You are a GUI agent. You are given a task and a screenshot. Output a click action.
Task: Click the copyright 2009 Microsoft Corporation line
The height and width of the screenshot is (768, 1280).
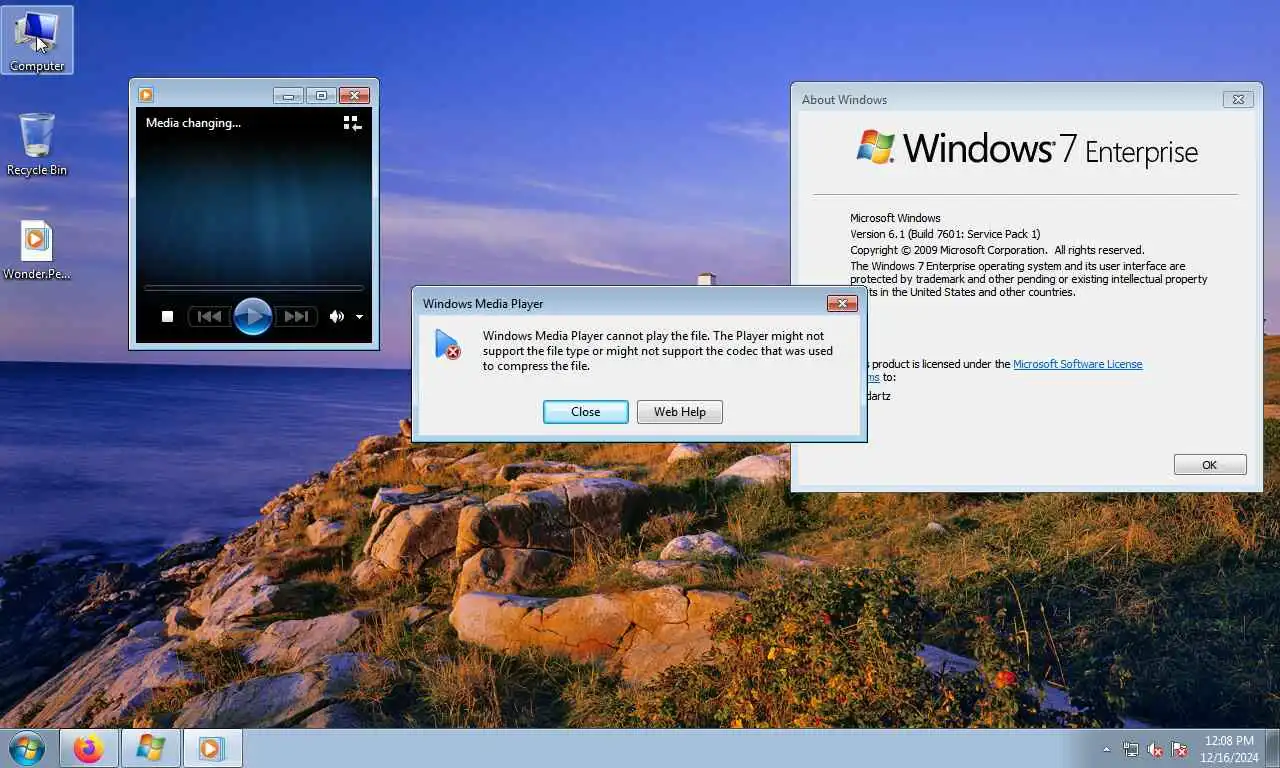pyautogui.click(x=997, y=250)
